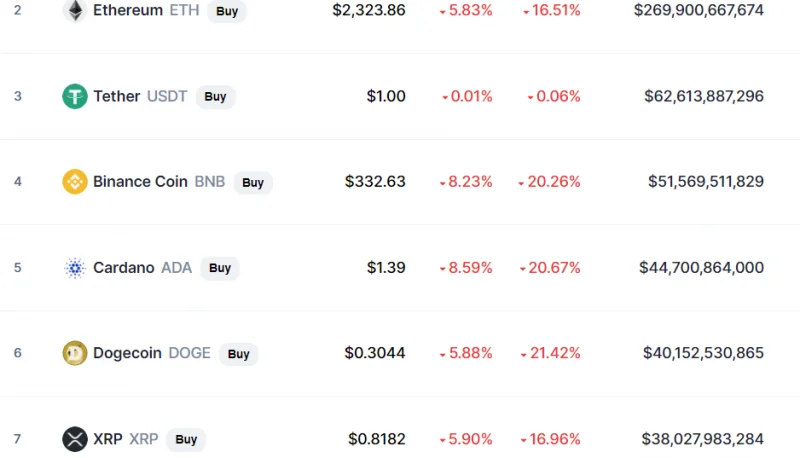Image resolution: width=800 pixels, height=458 pixels.
Task: Open the Dogecoin coin name link
Action: click(127, 353)
